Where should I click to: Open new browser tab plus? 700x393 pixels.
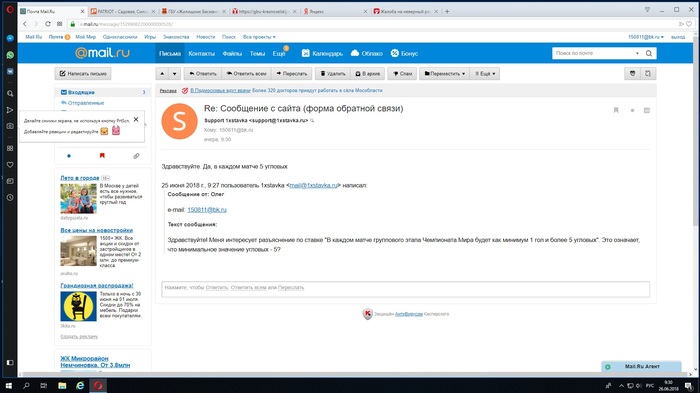(447, 12)
